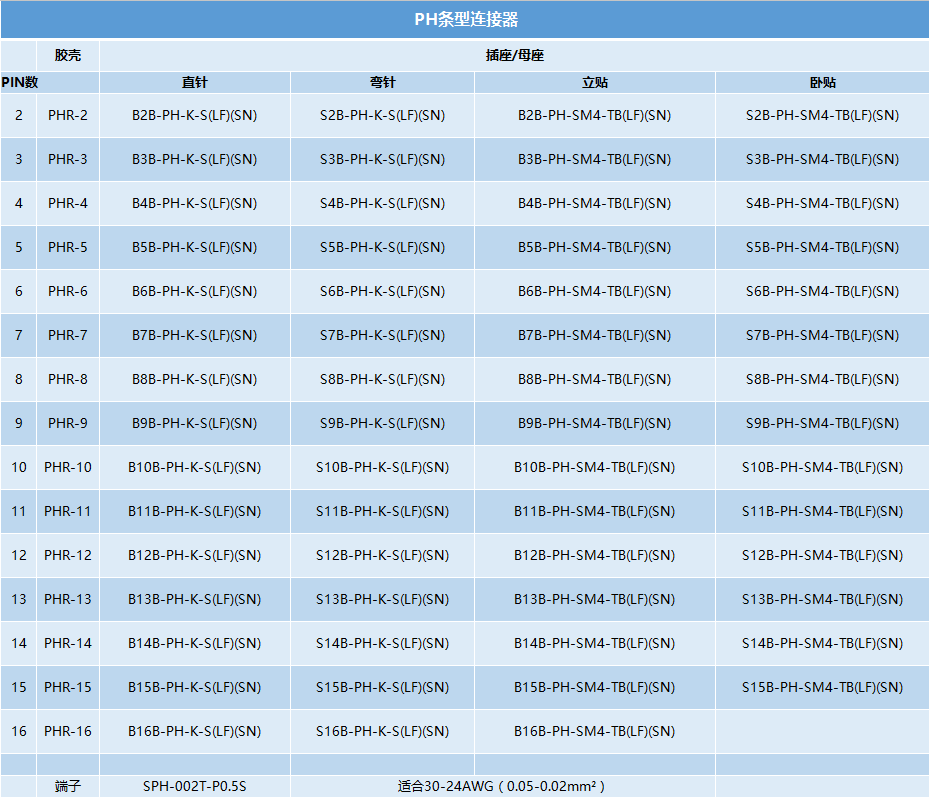This screenshot has height=797, width=929.
Task: Click the S10B-PH-SM4-TB(LF)(SN) cell
Action: click(x=822, y=467)
